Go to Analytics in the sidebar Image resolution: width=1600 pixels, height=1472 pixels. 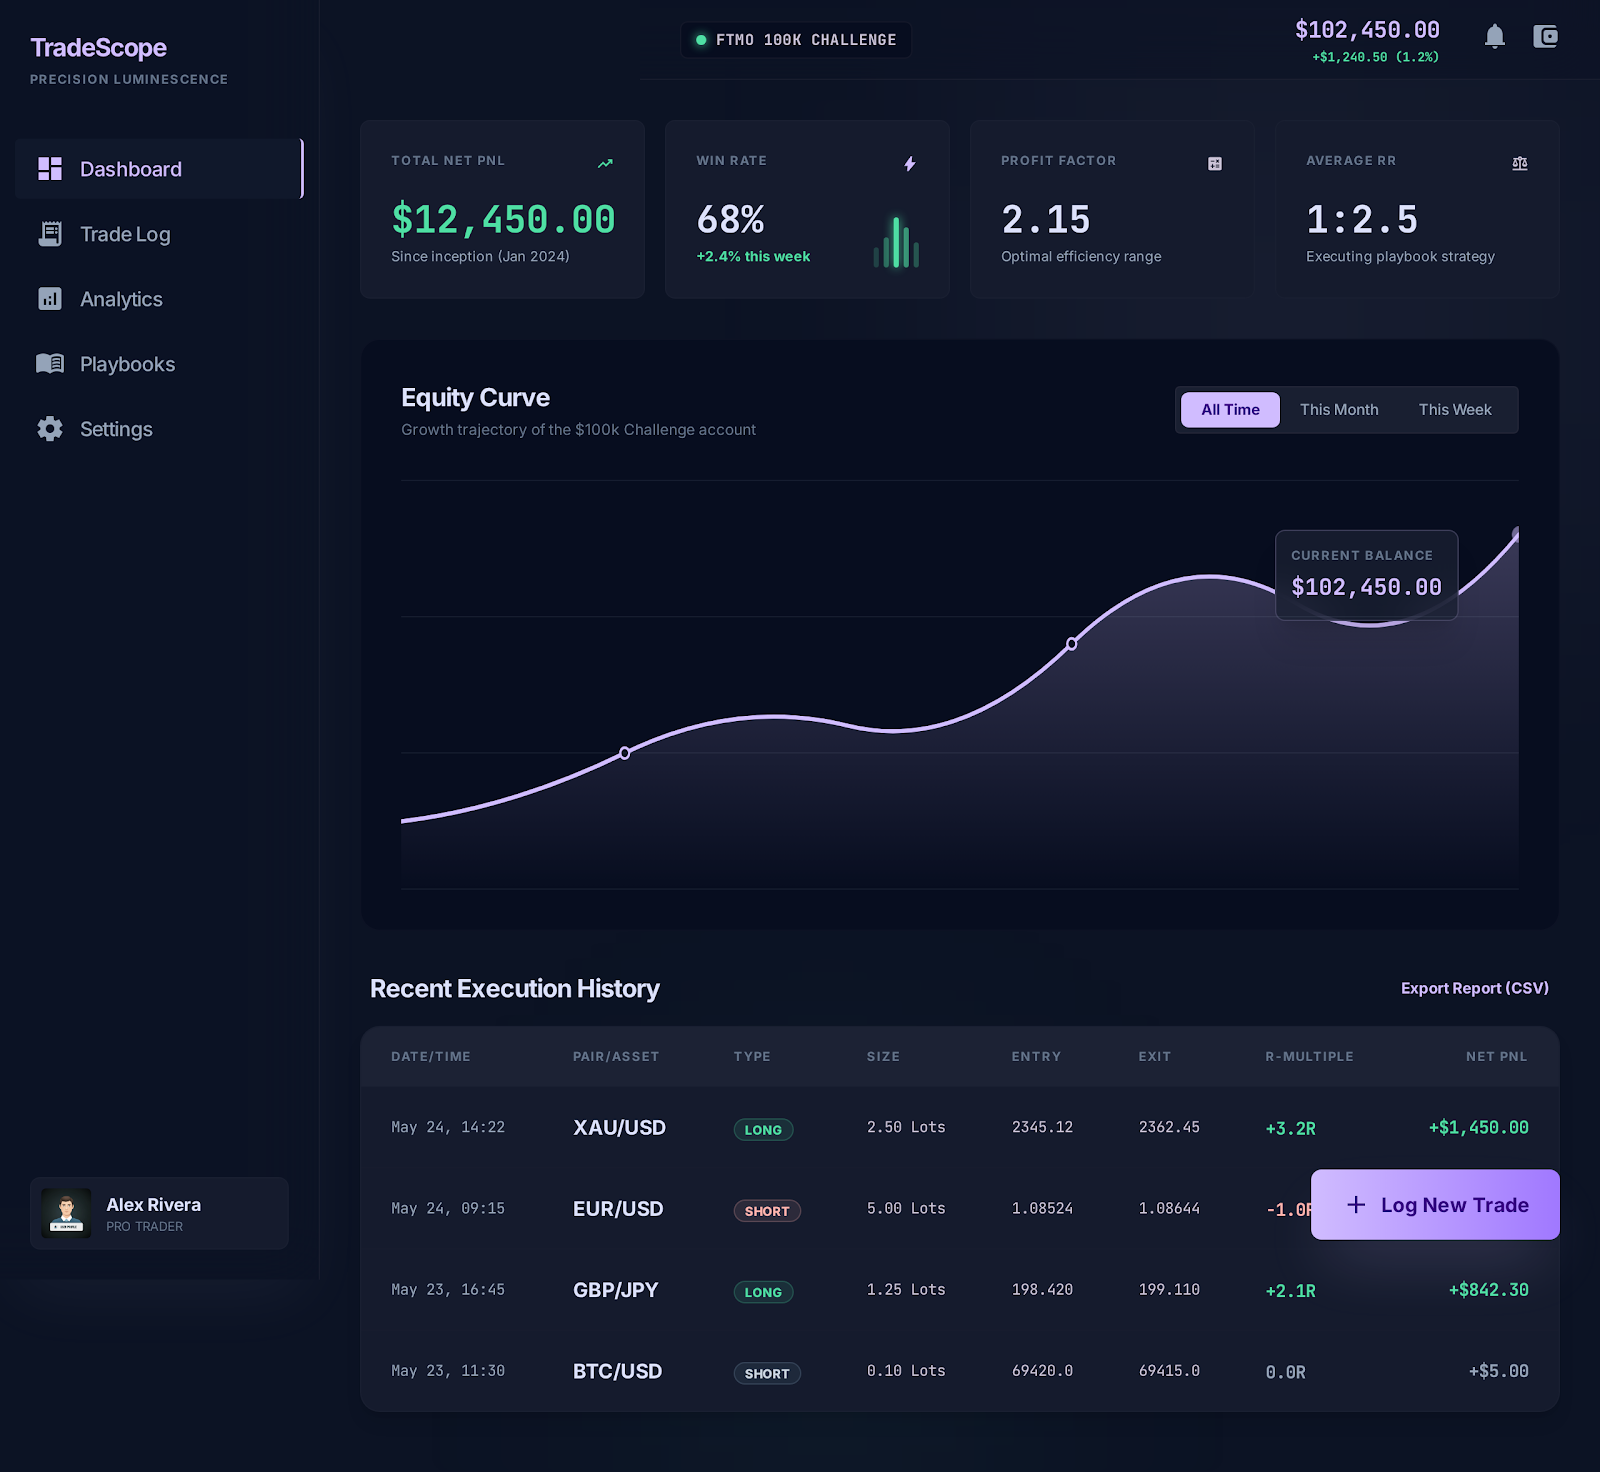click(x=121, y=299)
